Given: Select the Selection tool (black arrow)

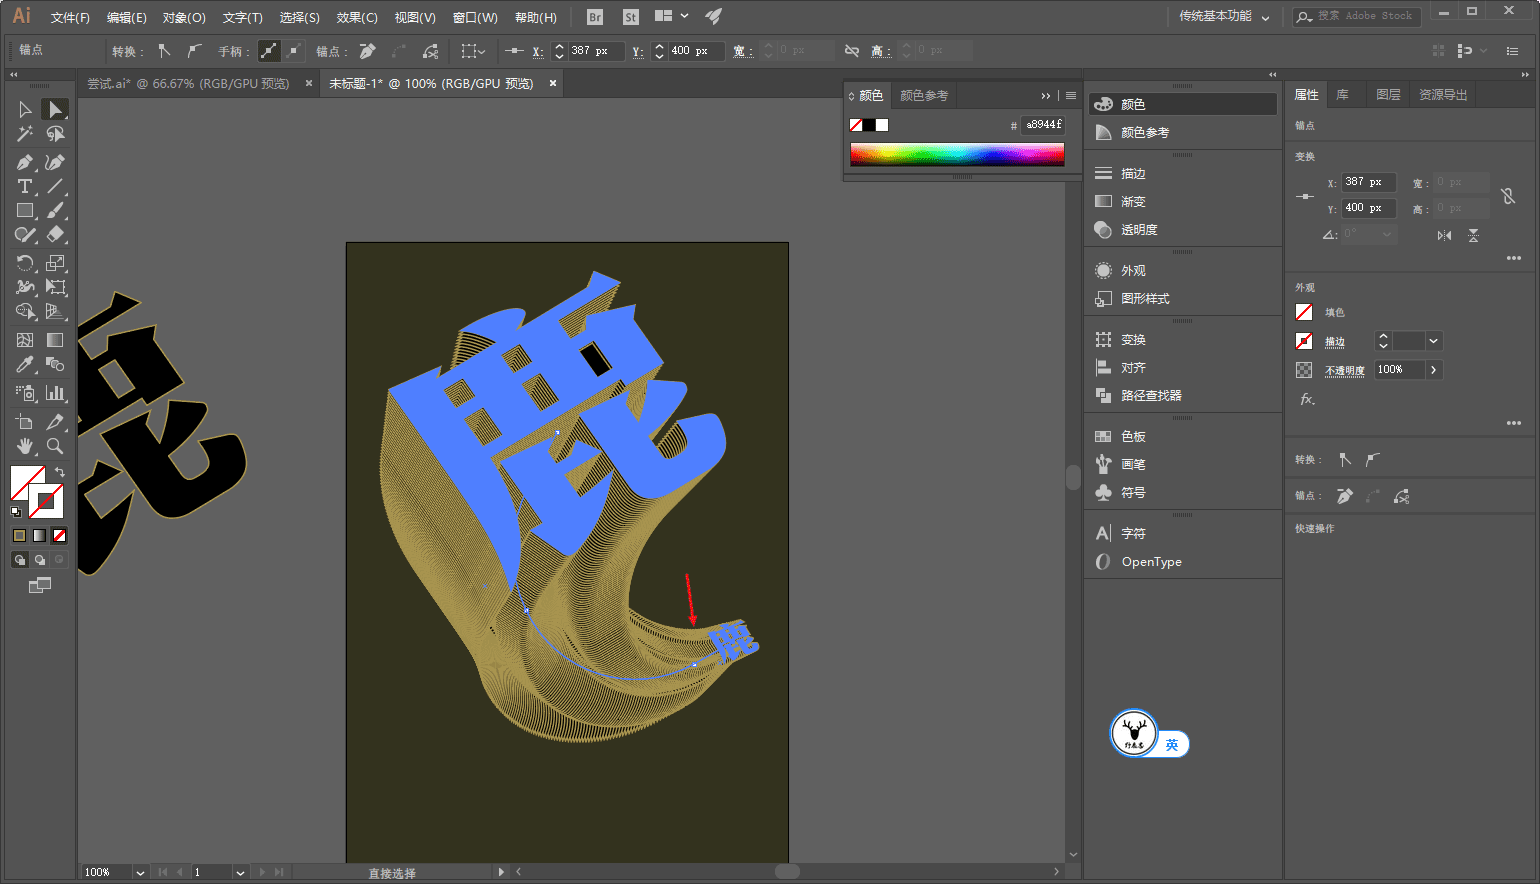Looking at the screenshot, I should click(x=25, y=109).
